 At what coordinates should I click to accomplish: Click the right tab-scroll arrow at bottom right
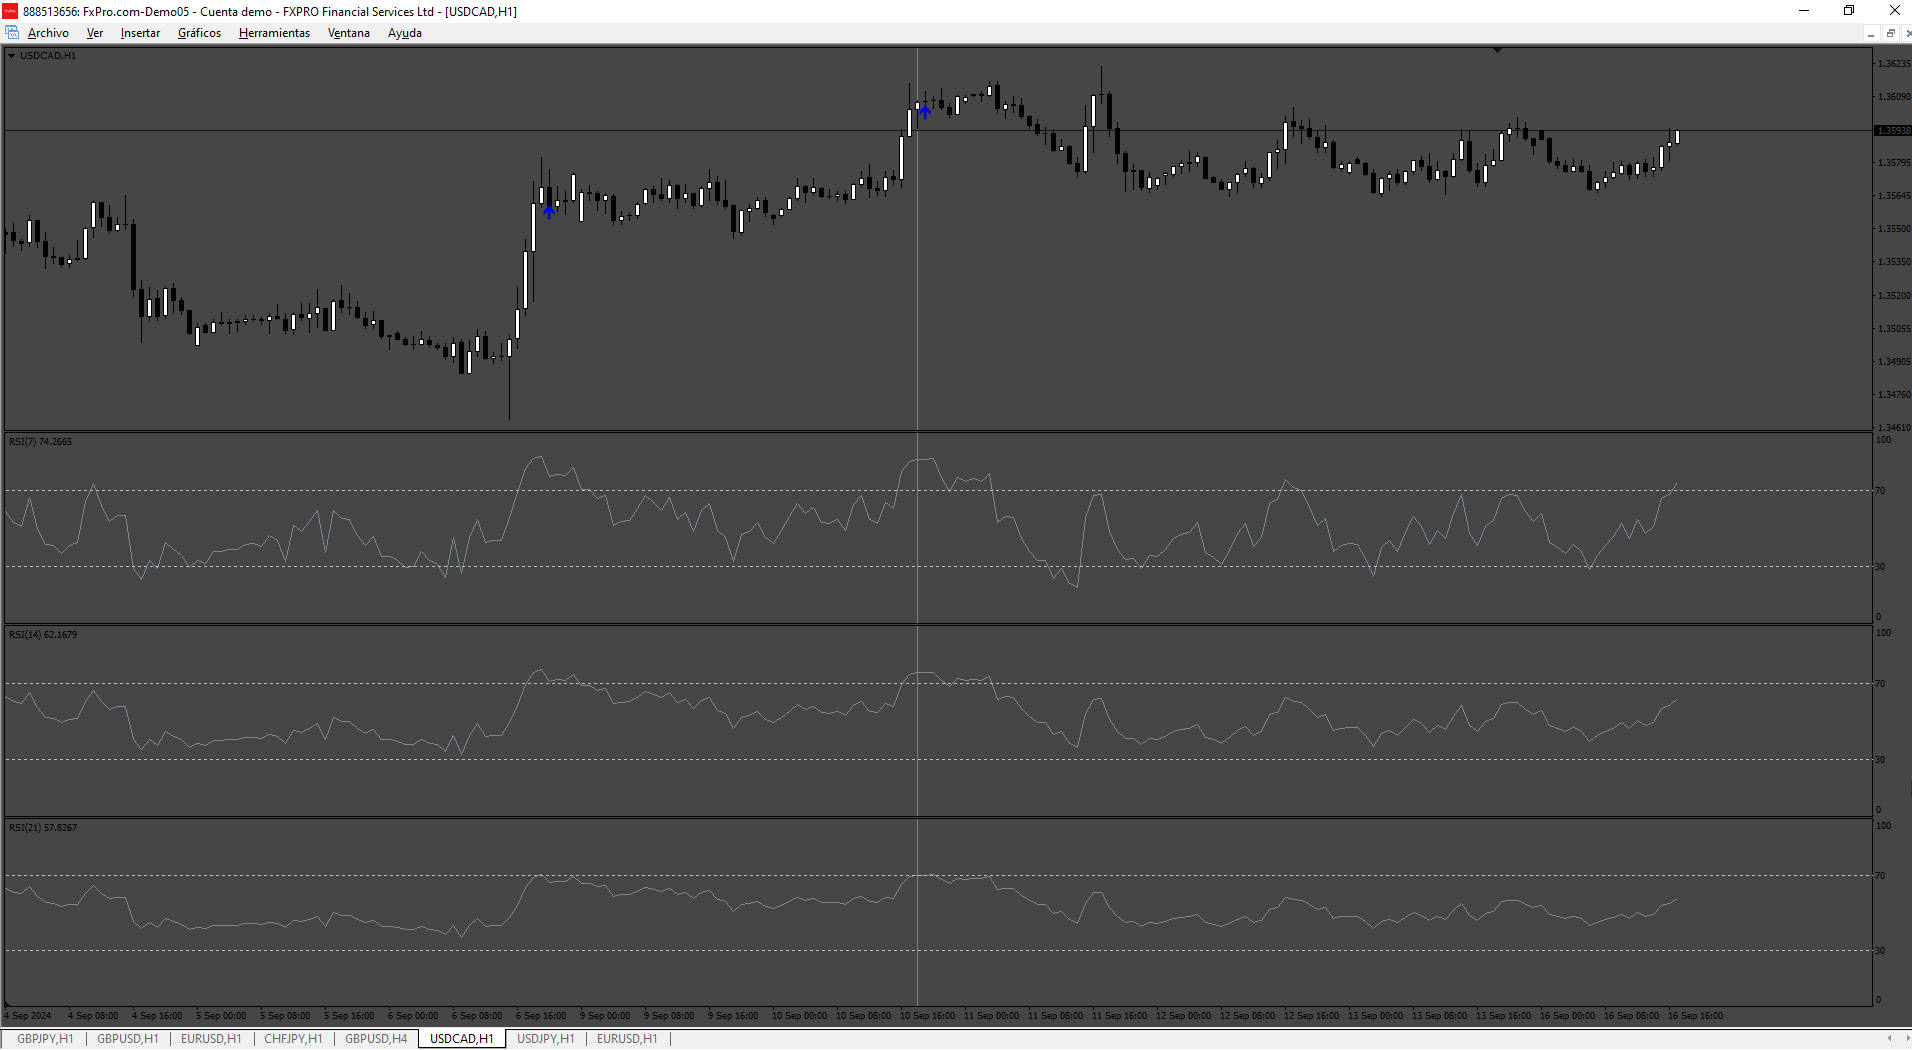pyautogui.click(x=1906, y=1038)
